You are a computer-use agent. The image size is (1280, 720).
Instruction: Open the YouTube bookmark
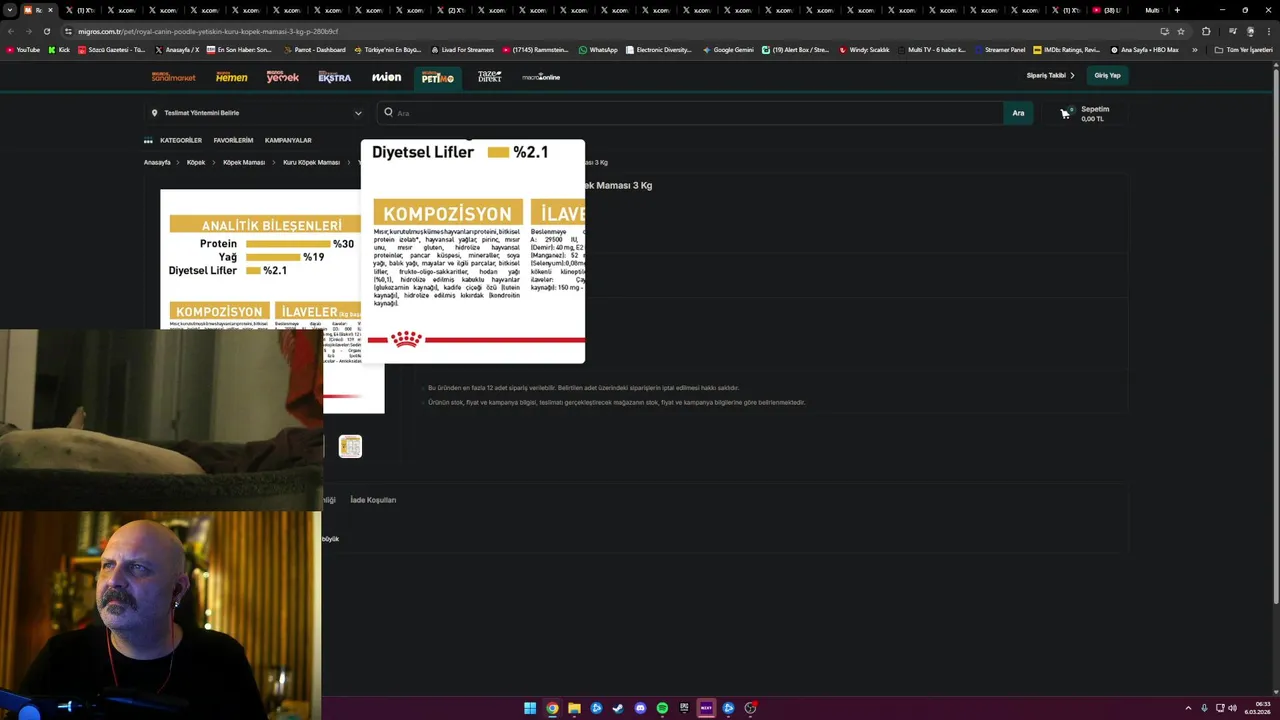coord(23,50)
